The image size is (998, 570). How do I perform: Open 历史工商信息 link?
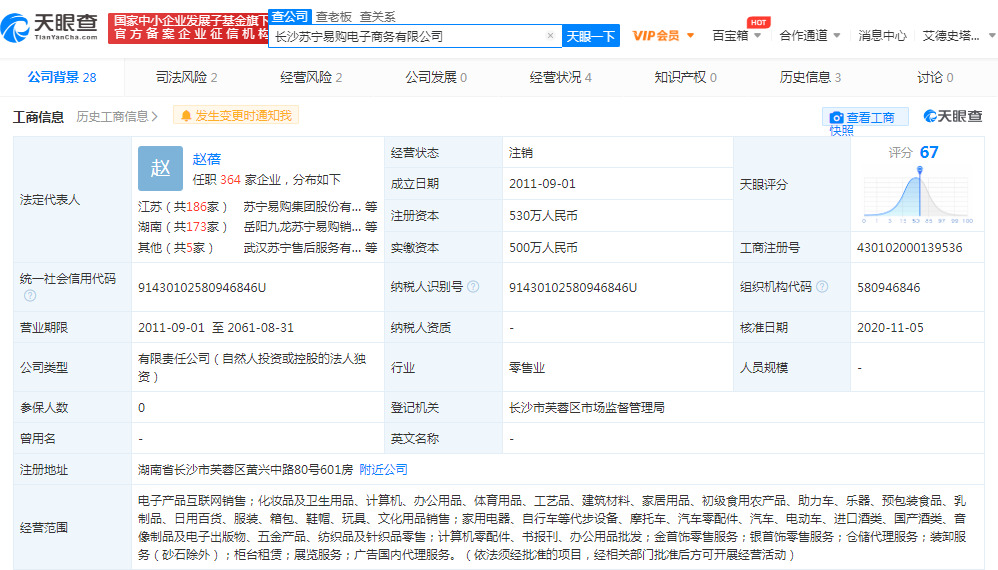point(117,116)
